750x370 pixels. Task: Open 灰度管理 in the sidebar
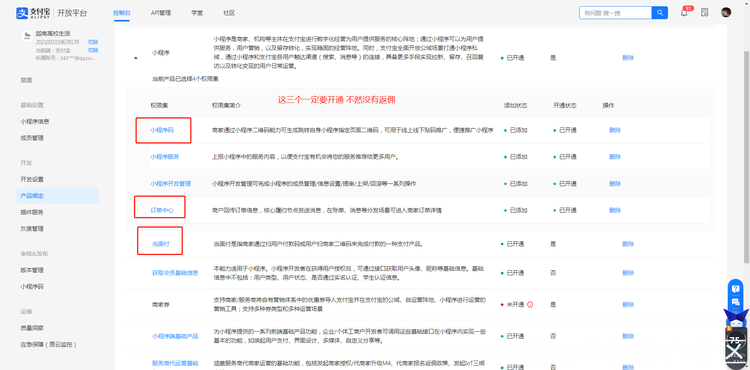click(32, 229)
